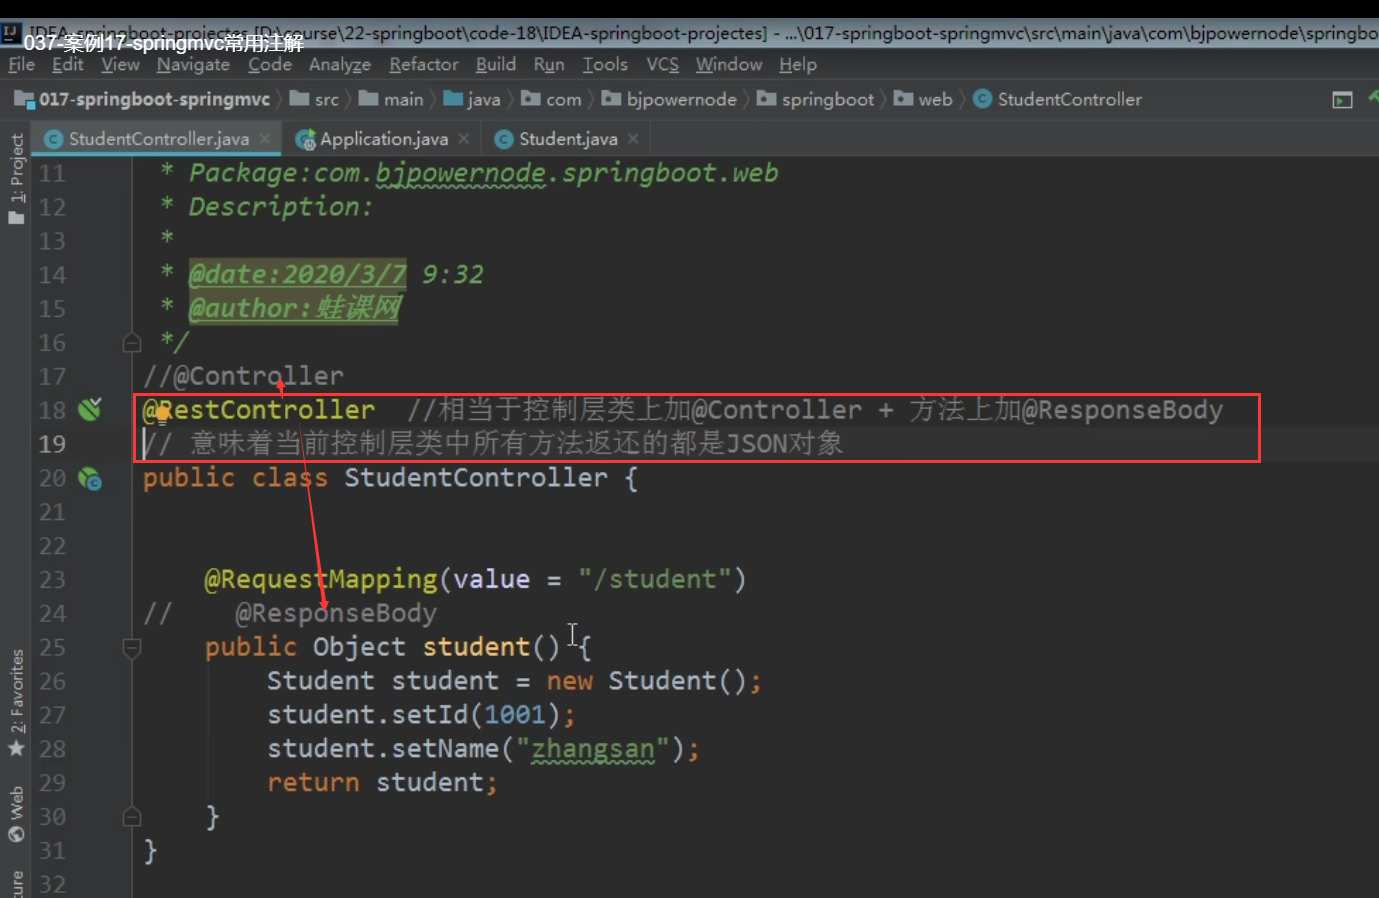Viewport: 1379px width, 898px height.
Task: Open the Web tool window
Action: pos(16,814)
